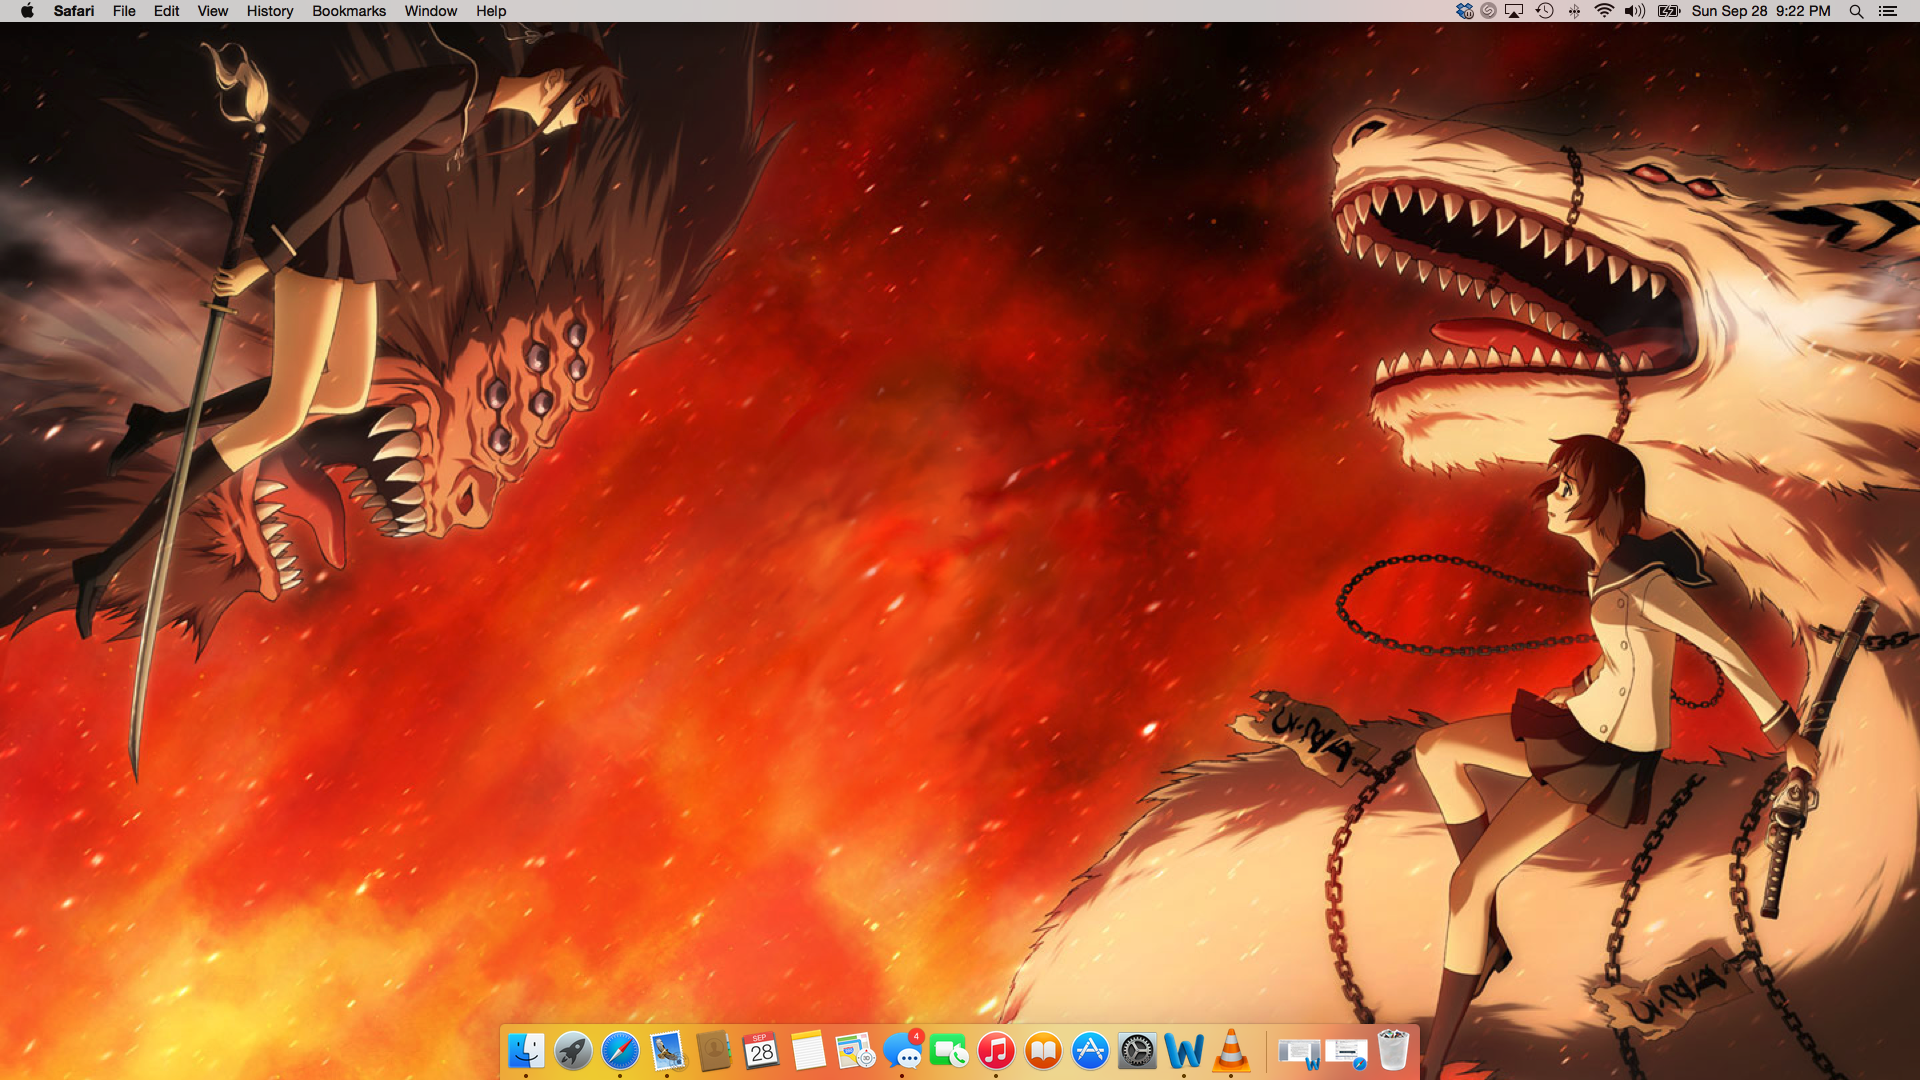1920x1080 pixels.
Task: Open FaceTime from the dock
Action: tap(949, 1051)
